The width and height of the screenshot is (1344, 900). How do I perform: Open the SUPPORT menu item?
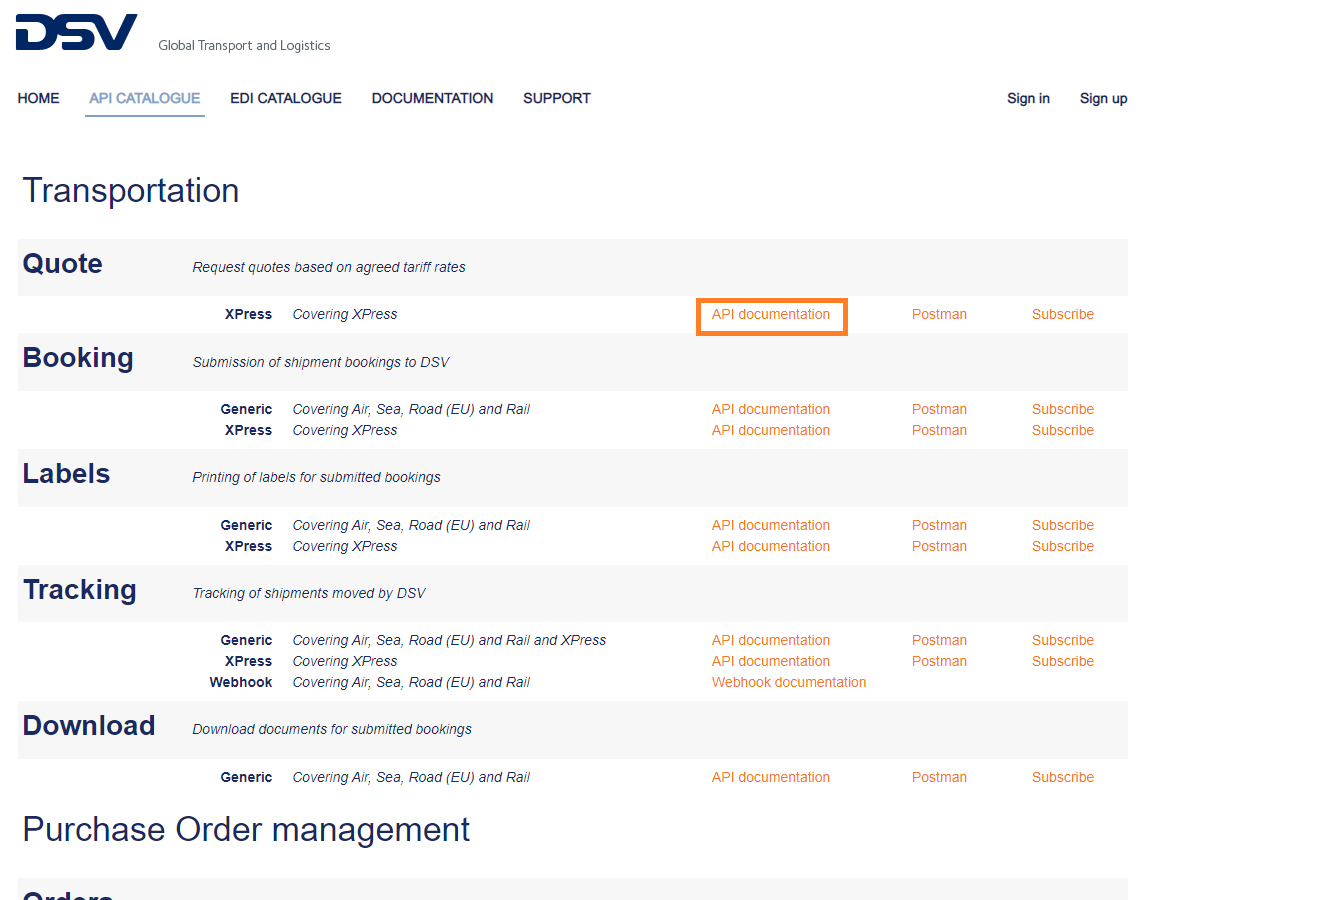tap(557, 98)
